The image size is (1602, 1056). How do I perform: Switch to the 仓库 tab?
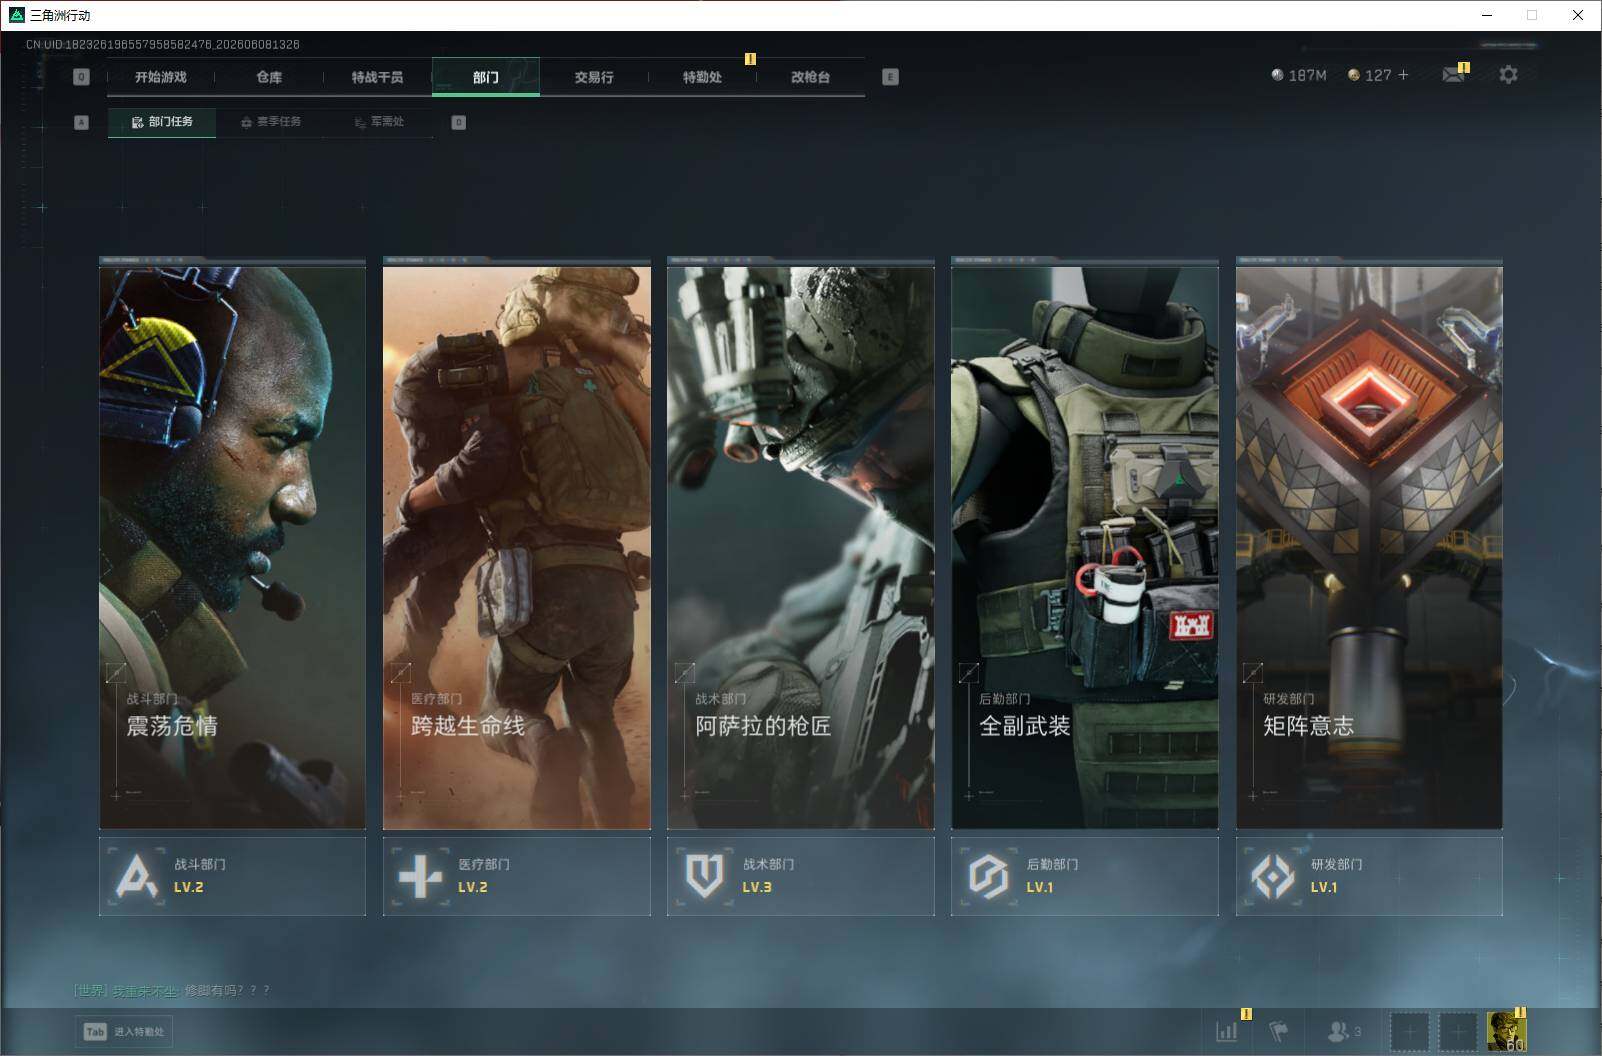point(269,77)
